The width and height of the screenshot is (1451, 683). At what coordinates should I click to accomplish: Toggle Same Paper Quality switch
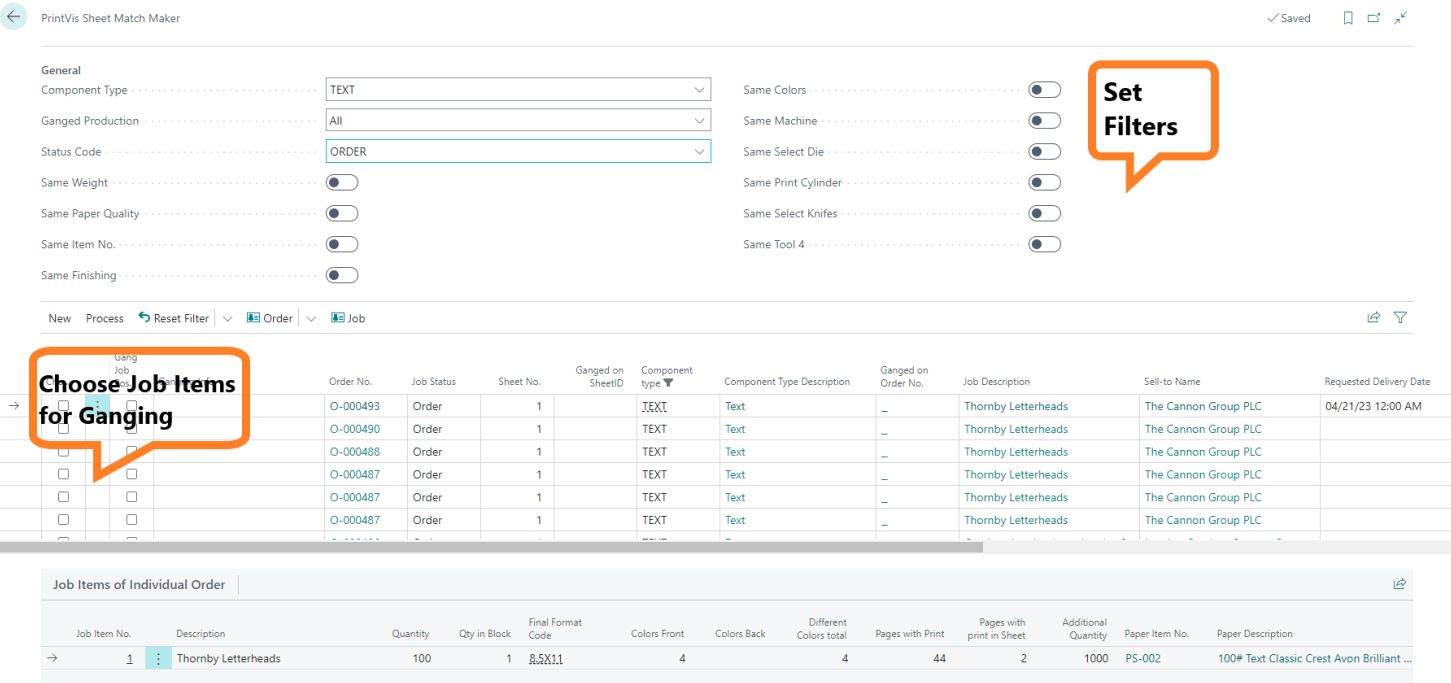pyautogui.click(x=342, y=213)
